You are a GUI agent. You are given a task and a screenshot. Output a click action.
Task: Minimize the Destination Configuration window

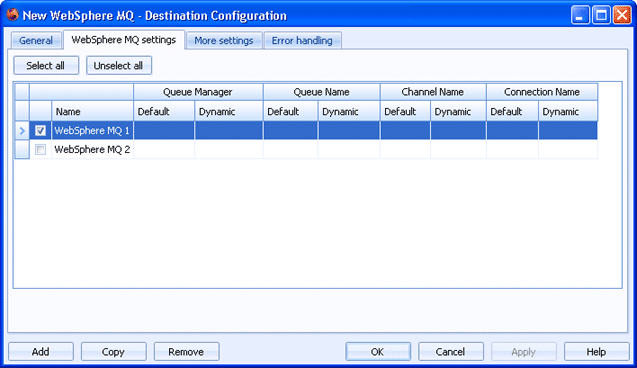580,15
